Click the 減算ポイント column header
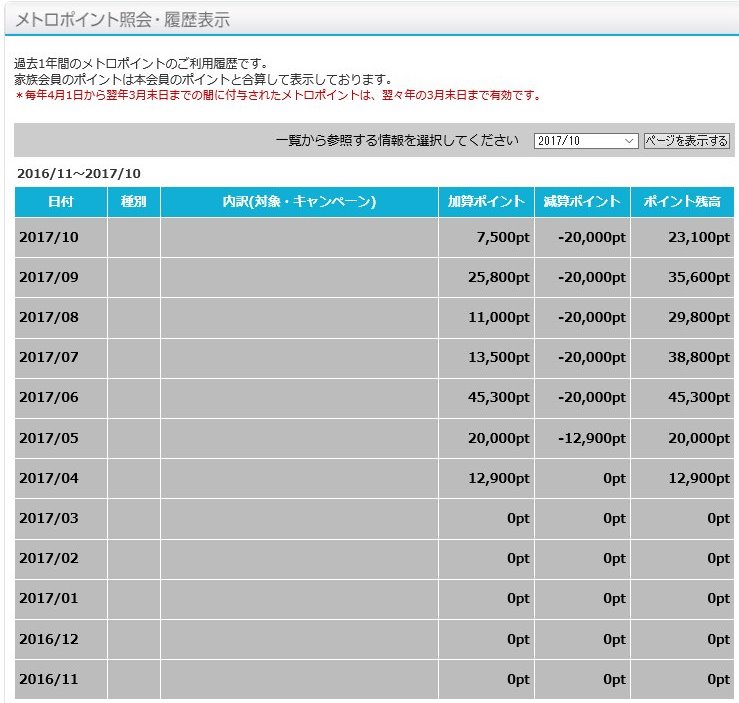739x703 pixels. click(x=583, y=202)
